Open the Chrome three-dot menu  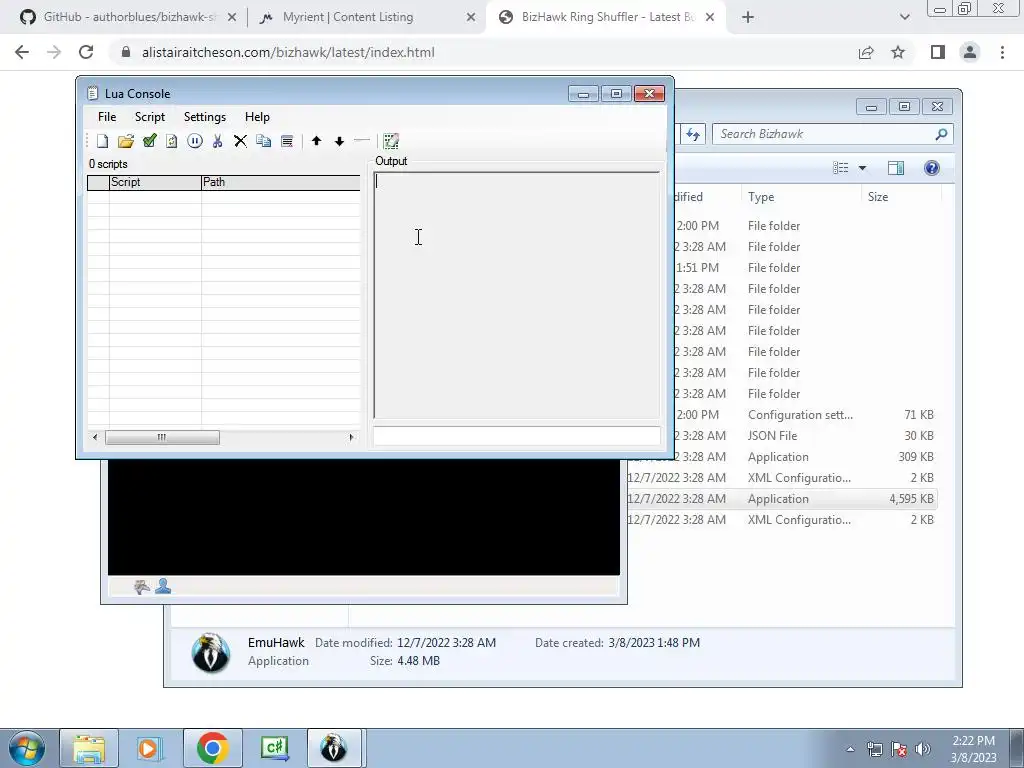point(1002,52)
